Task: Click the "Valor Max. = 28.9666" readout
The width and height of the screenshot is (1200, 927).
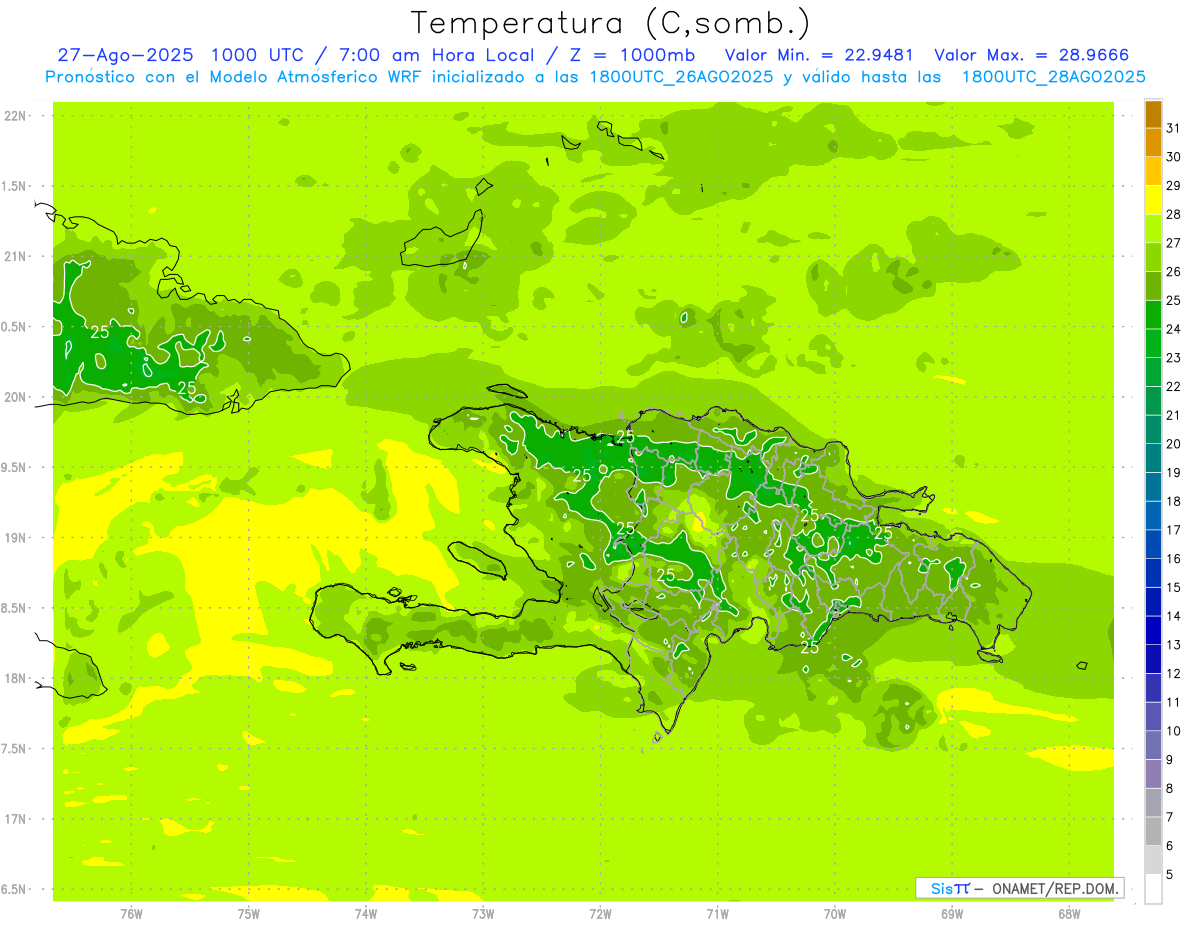Action: coord(1032,55)
